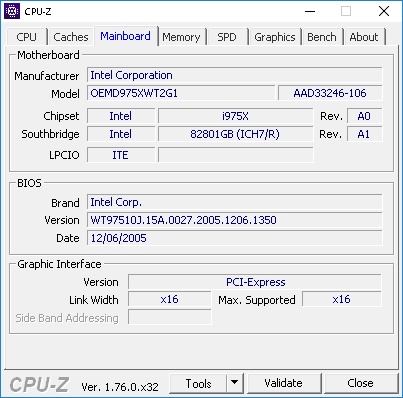This screenshot has width=403, height=398.
Task: Click the Side Band Addressing field
Action: (170, 317)
